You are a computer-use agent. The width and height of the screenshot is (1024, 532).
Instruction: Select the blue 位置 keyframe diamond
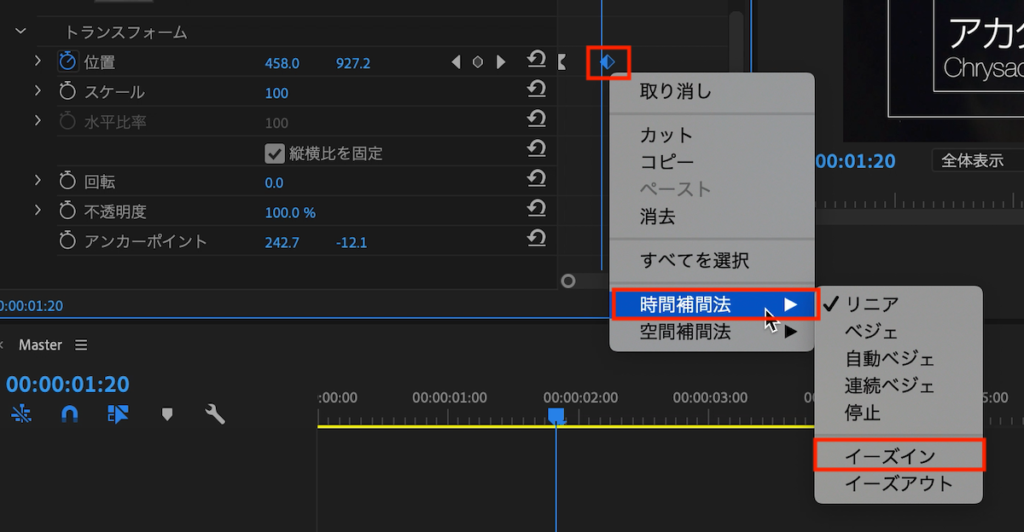click(607, 62)
